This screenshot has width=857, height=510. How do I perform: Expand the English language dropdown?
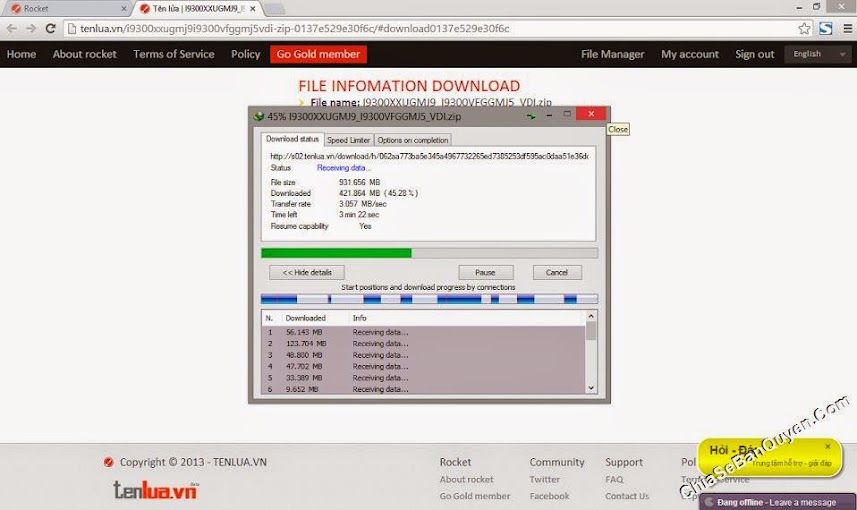click(x=818, y=54)
